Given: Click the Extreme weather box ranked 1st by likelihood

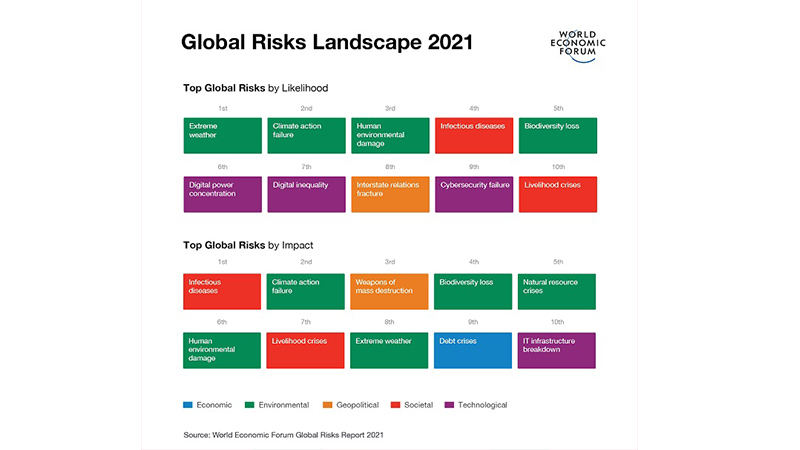Looking at the screenshot, I should 222,136.
